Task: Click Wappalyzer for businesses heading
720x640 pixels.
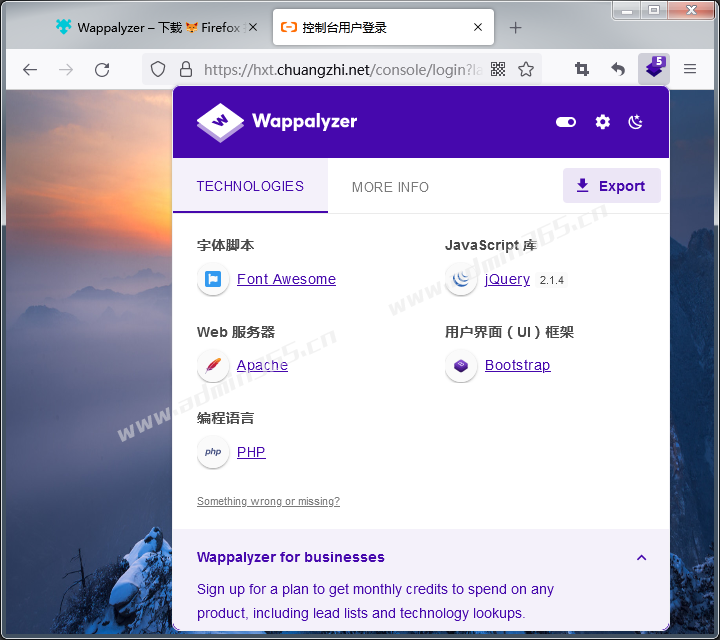Action: 291,557
